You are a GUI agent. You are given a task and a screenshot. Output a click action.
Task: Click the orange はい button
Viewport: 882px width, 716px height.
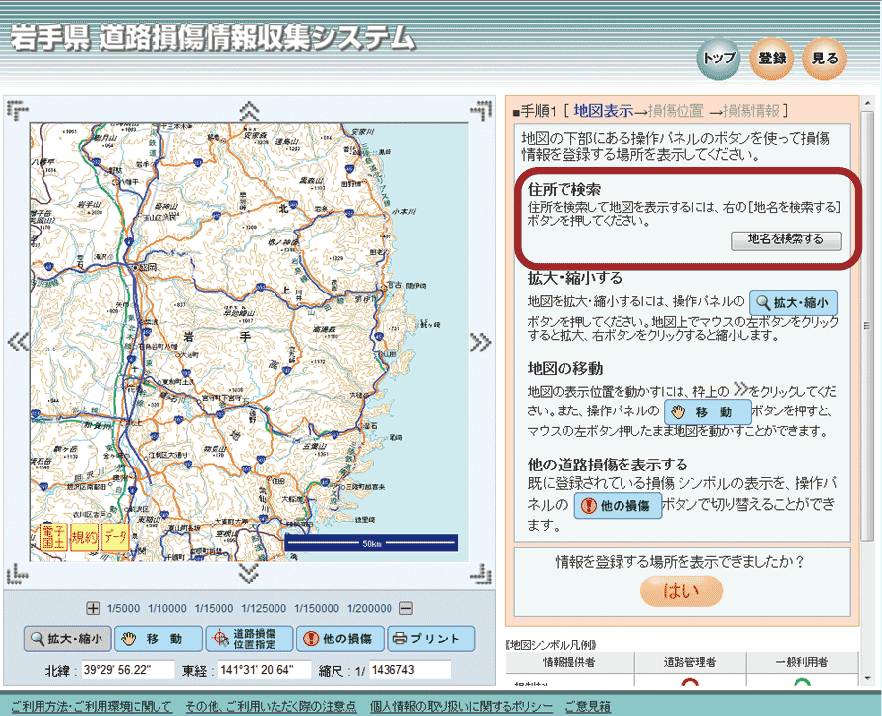(x=681, y=591)
